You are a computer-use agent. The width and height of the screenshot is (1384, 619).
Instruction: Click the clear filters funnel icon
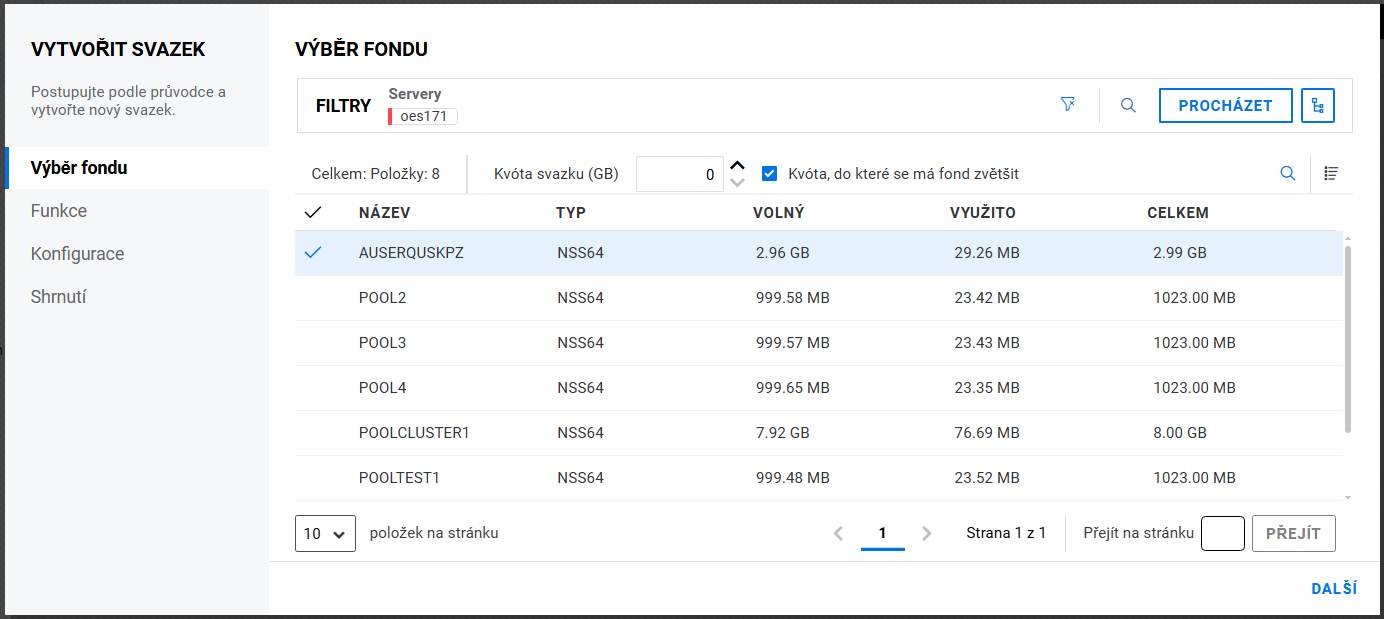pos(1068,105)
